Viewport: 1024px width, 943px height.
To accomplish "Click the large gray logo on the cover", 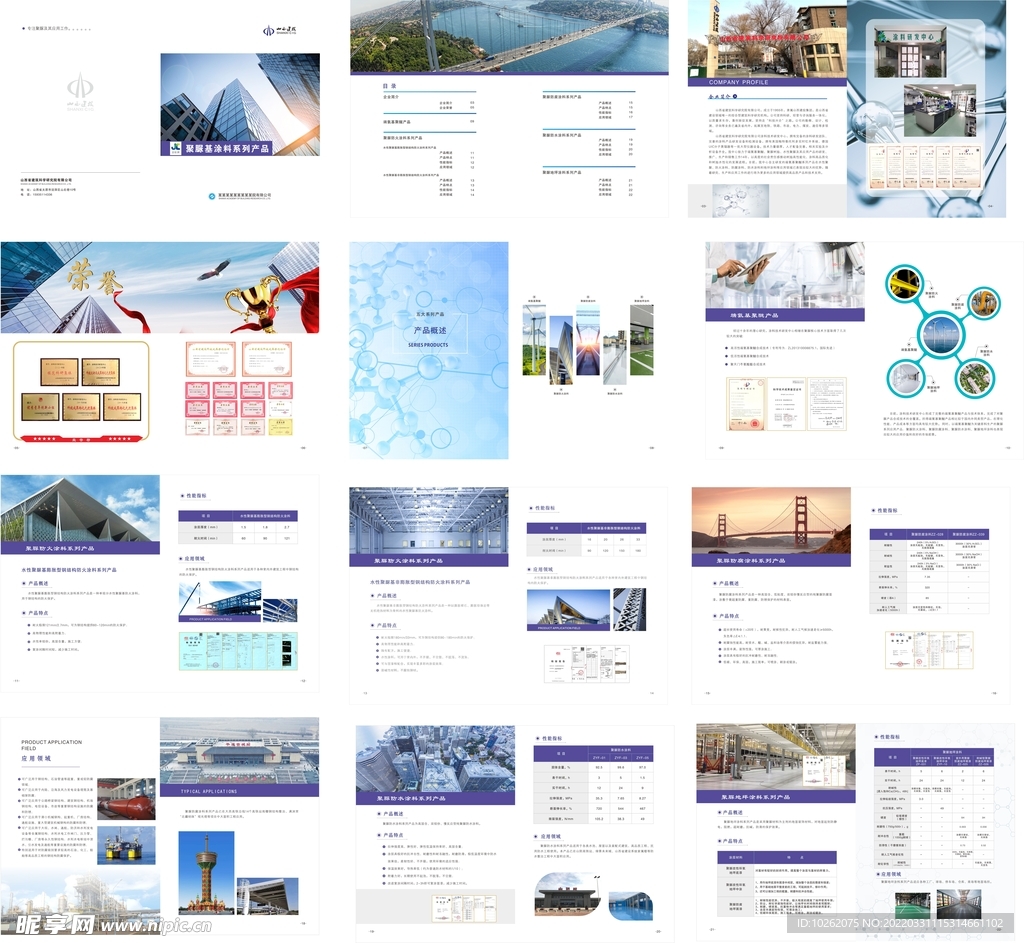I will point(84,90).
